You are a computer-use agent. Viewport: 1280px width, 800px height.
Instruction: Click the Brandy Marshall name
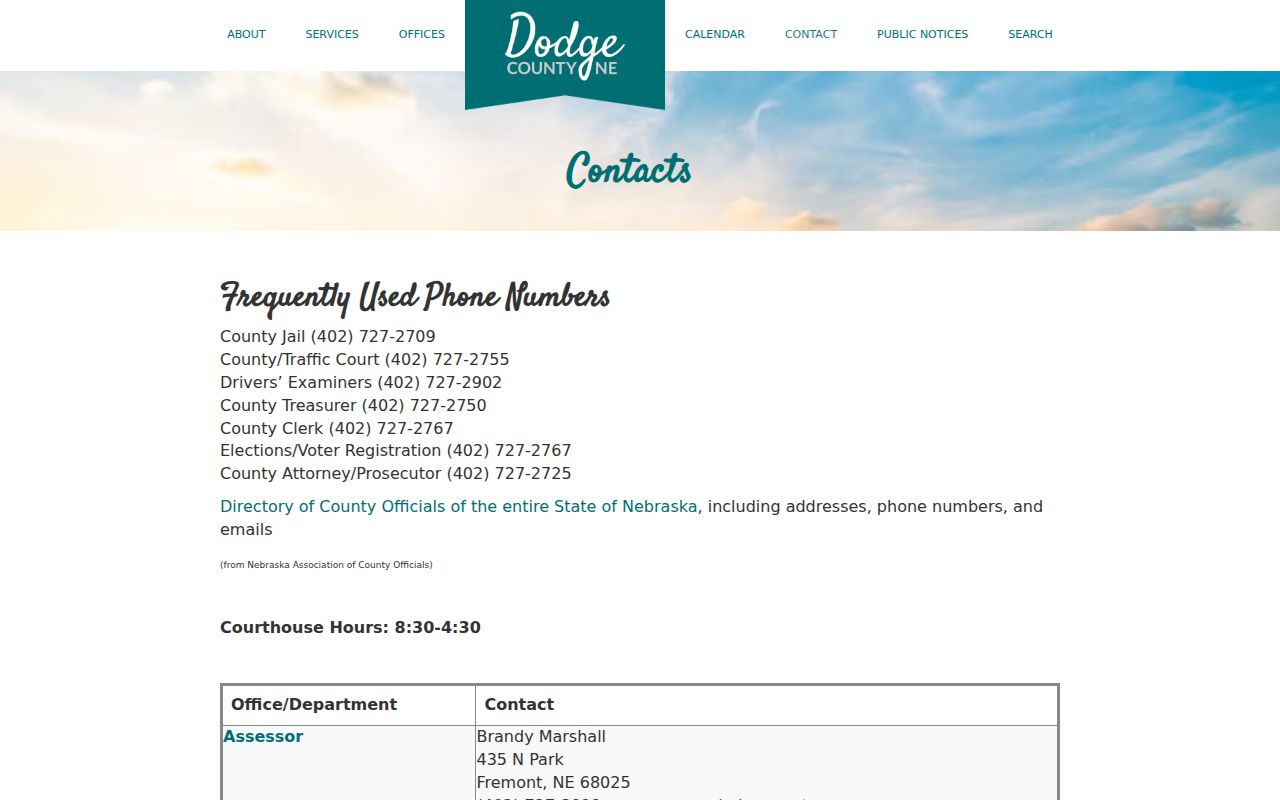point(541,737)
